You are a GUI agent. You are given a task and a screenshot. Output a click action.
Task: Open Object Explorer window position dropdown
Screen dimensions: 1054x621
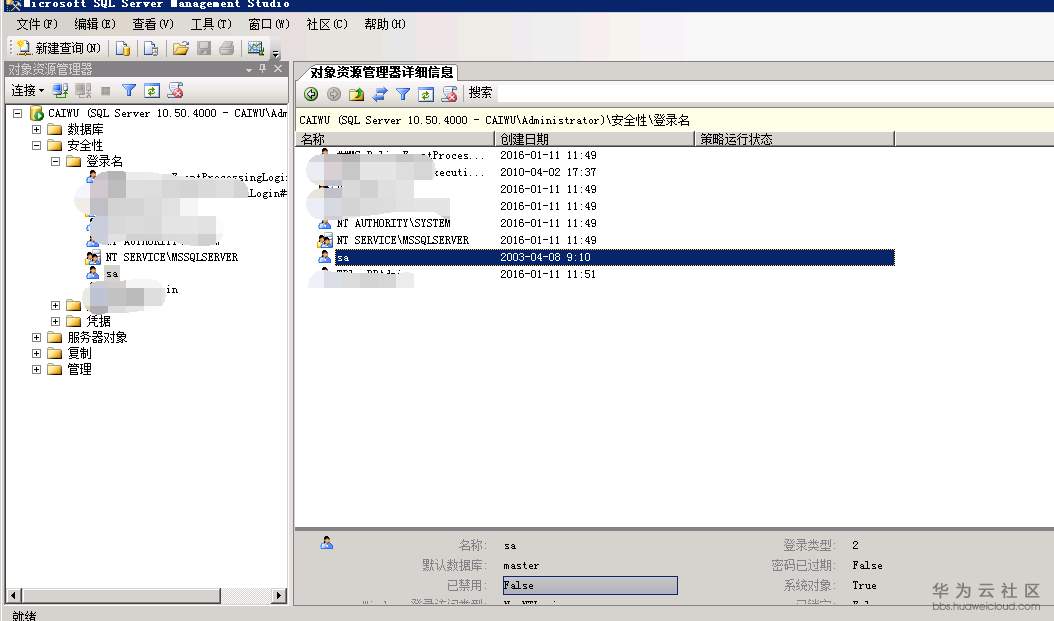click(249, 69)
